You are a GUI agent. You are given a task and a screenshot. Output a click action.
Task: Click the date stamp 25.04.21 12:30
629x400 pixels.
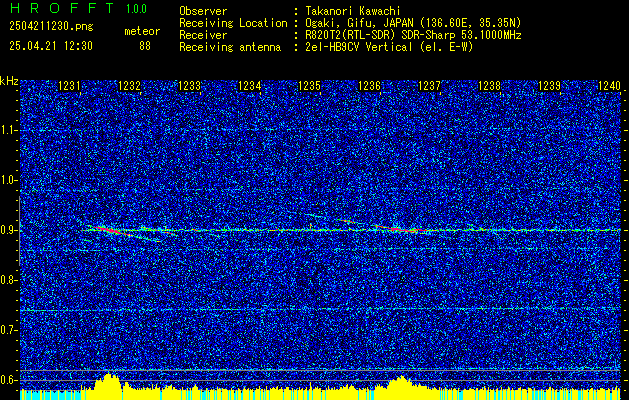pos(51,46)
